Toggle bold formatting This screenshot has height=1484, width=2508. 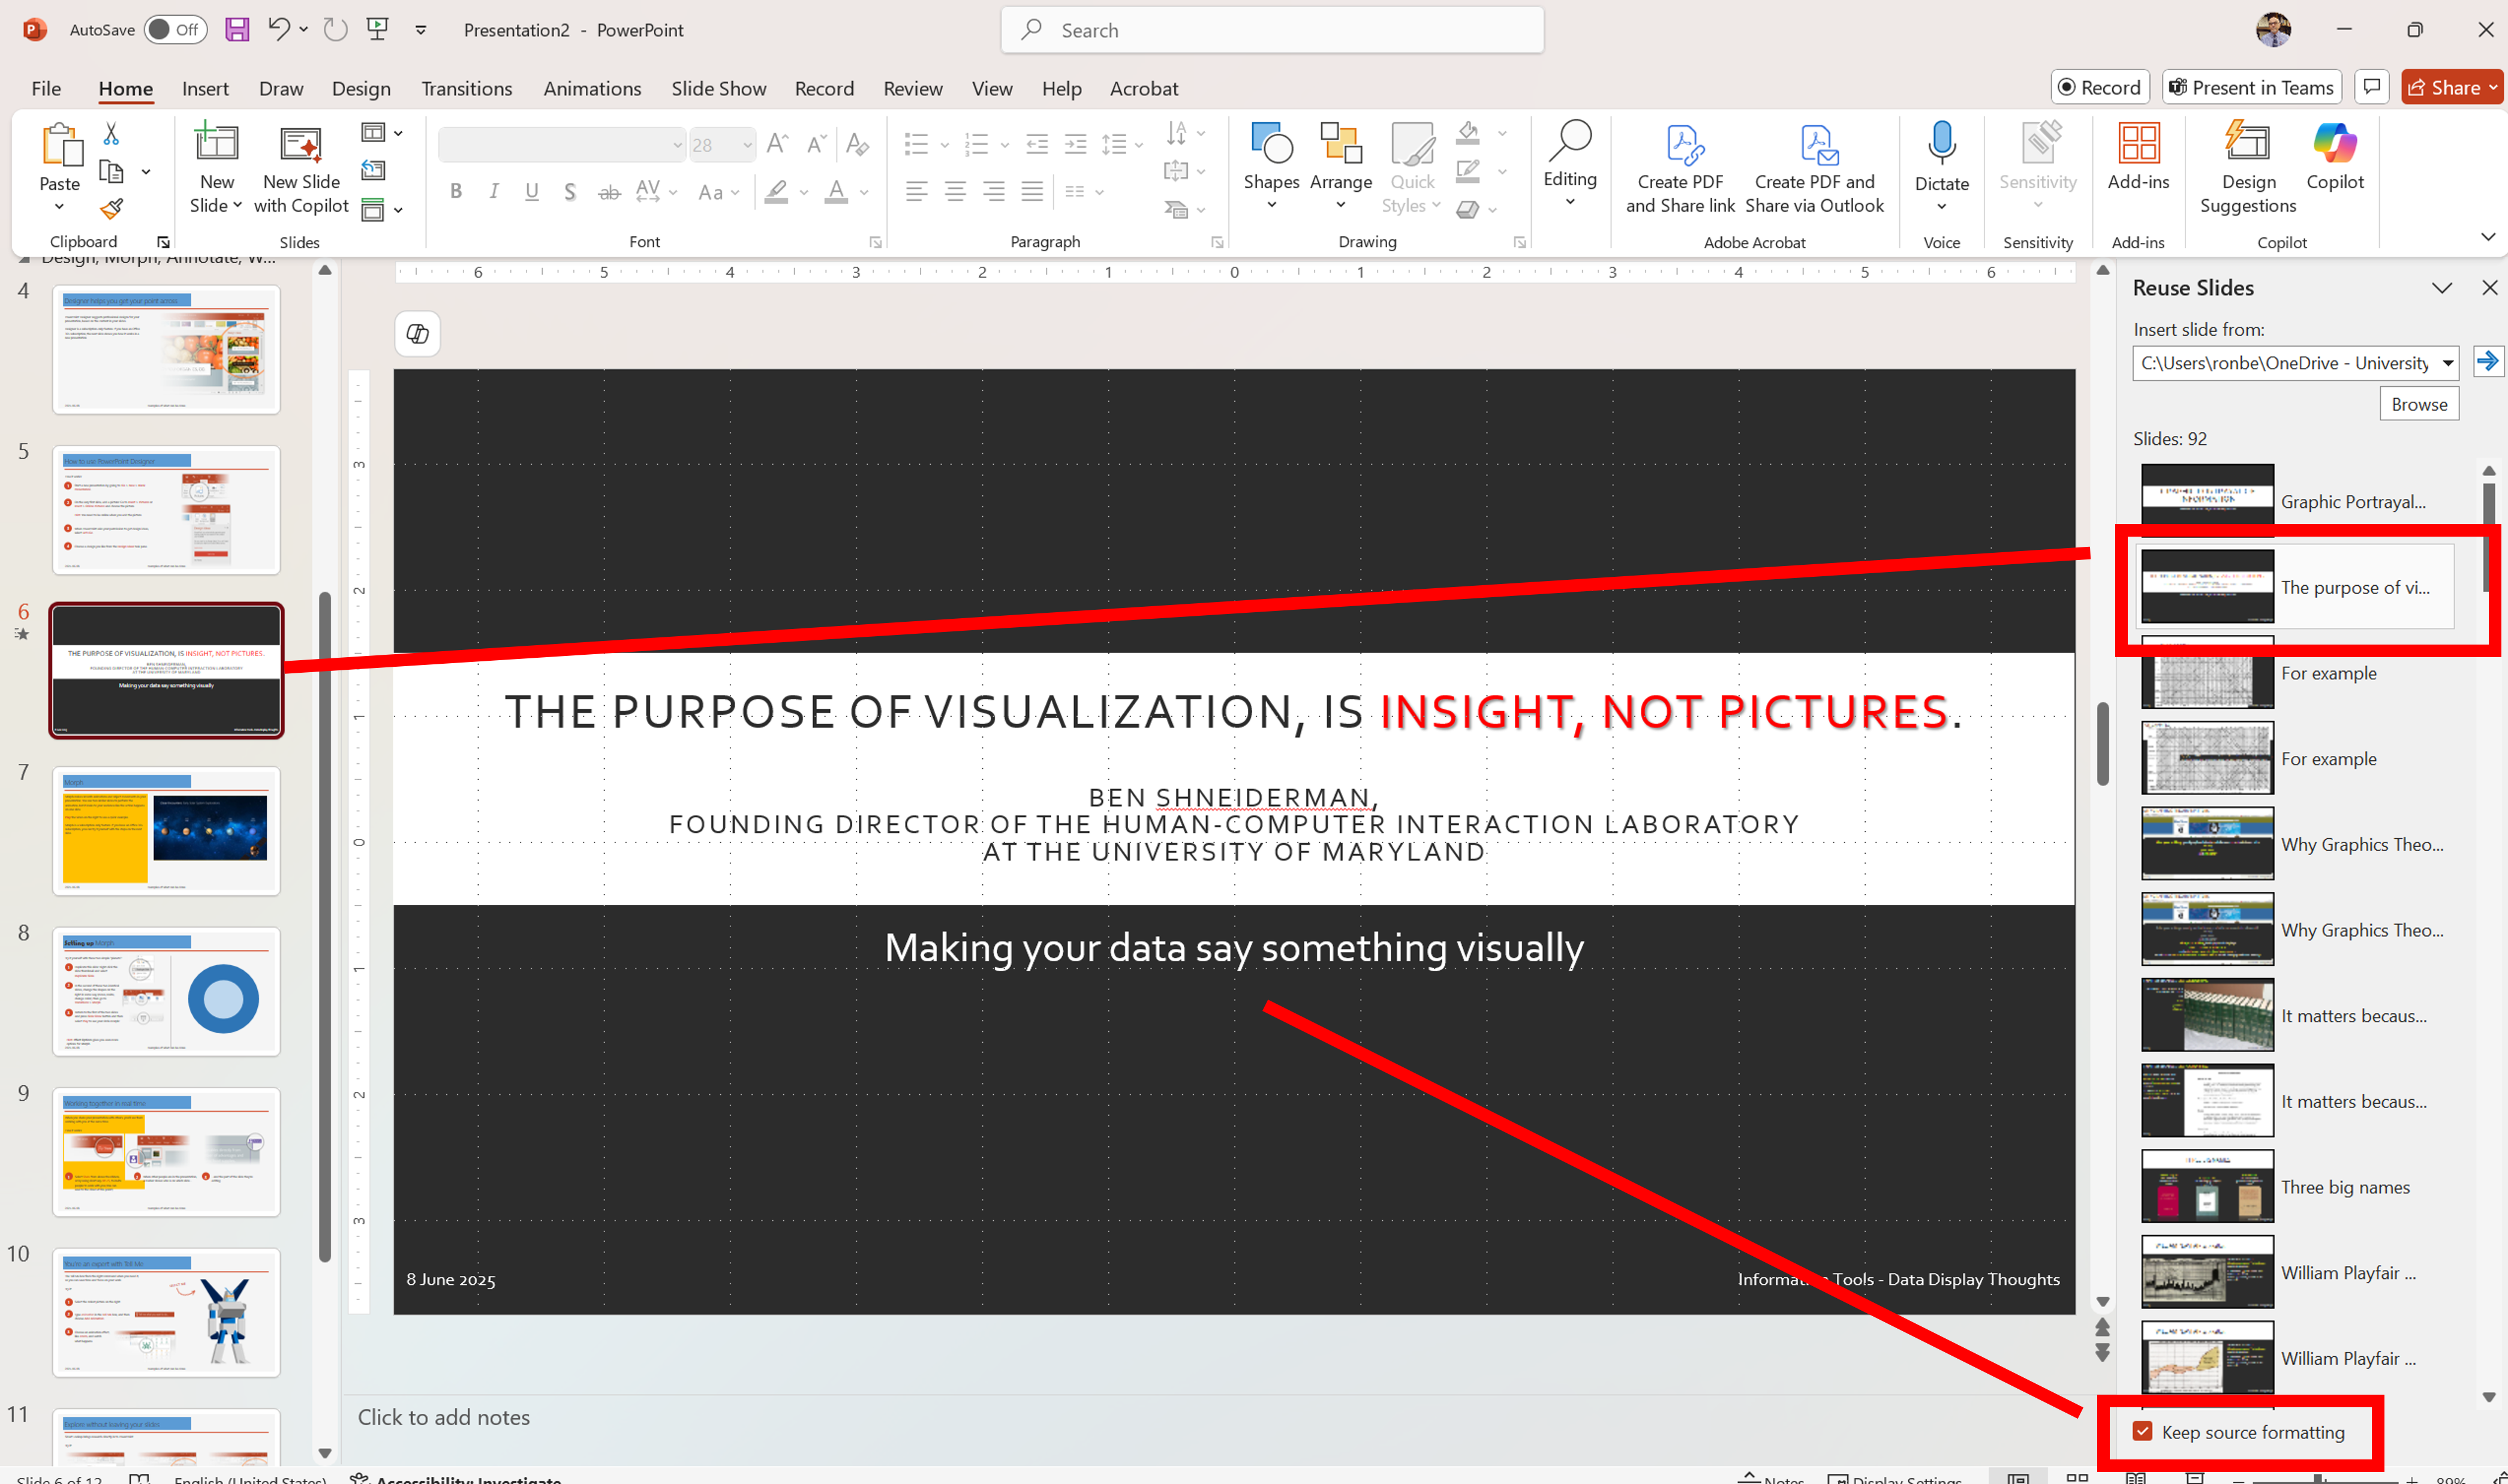pyautogui.click(x=456, y=191)
